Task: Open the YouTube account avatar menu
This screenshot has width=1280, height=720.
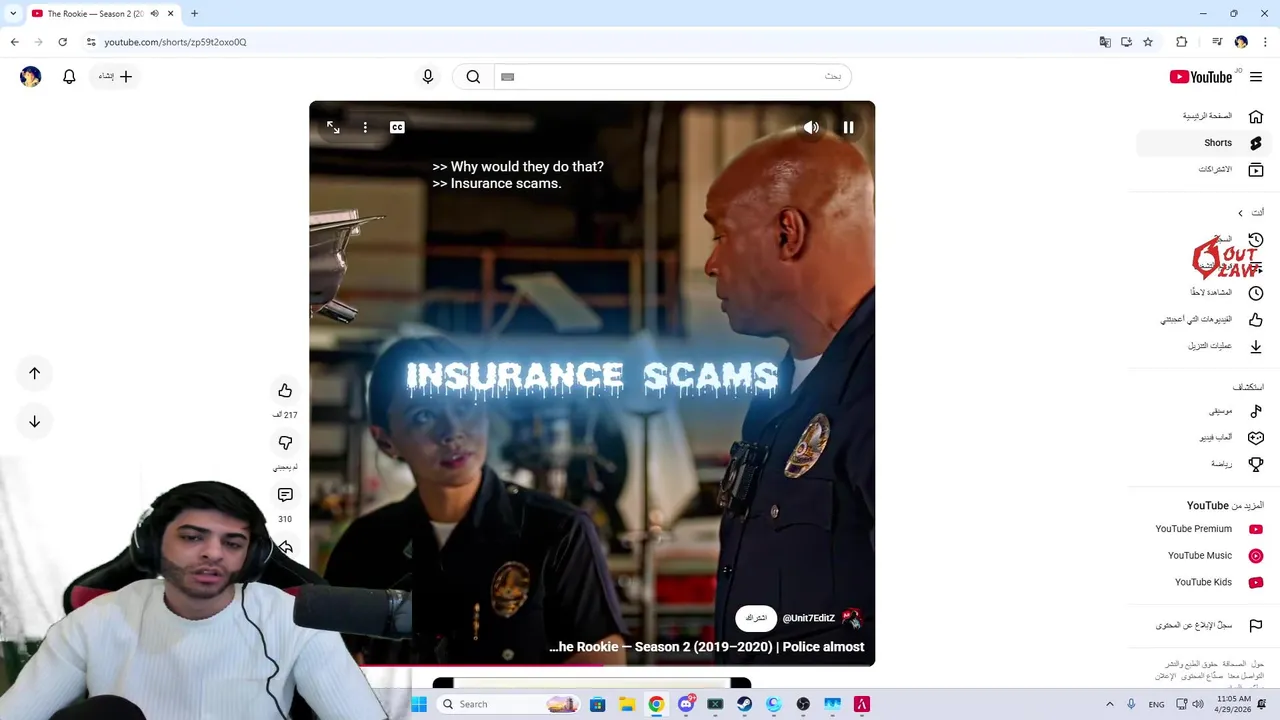Action: tap(31, 76)
